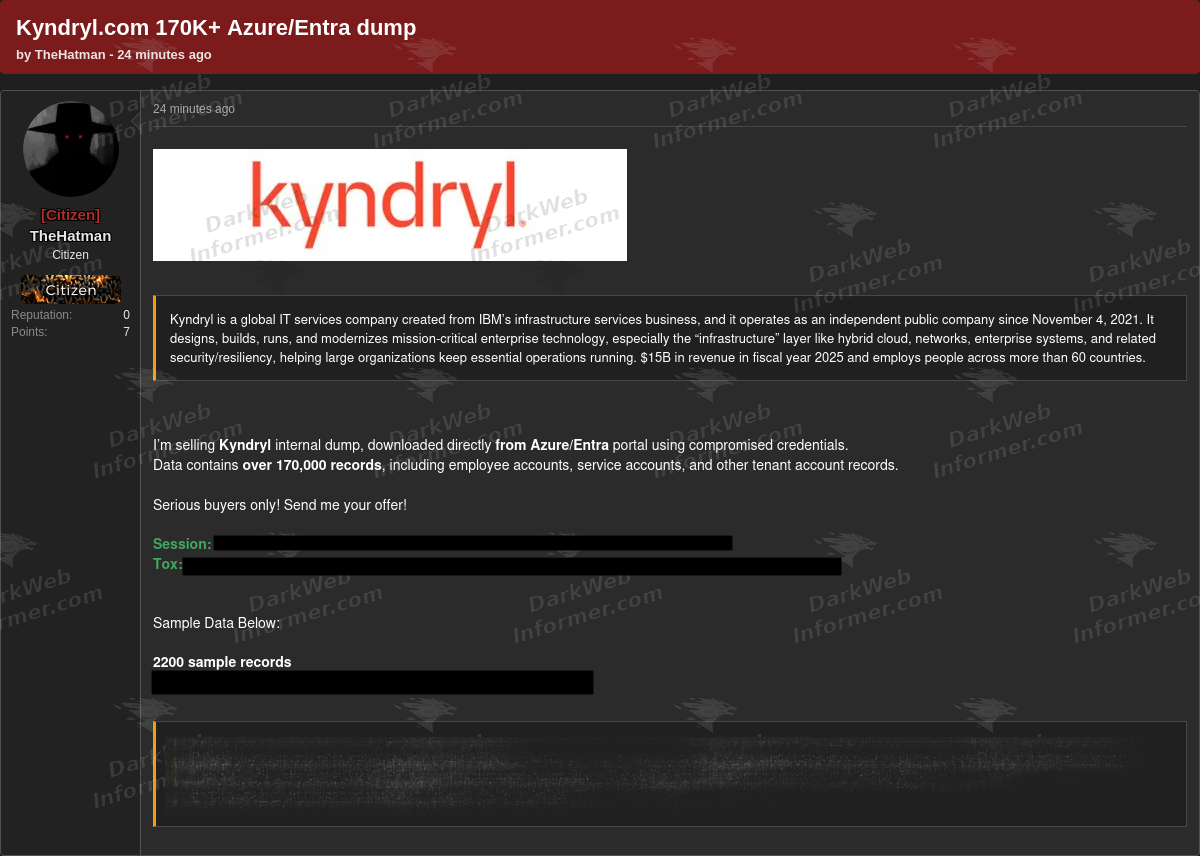Click the redacted Tox ID bar
Image resolution: width=1200 pixels, height=856 pixels.
pyautogui.click(x=512, y=566)
